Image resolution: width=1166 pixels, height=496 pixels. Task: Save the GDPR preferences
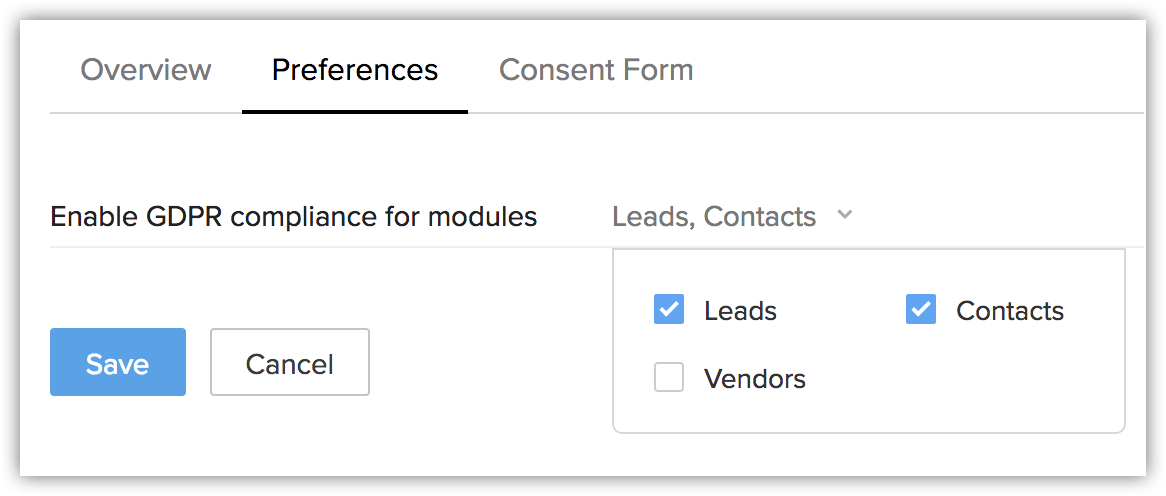point(118,362)
